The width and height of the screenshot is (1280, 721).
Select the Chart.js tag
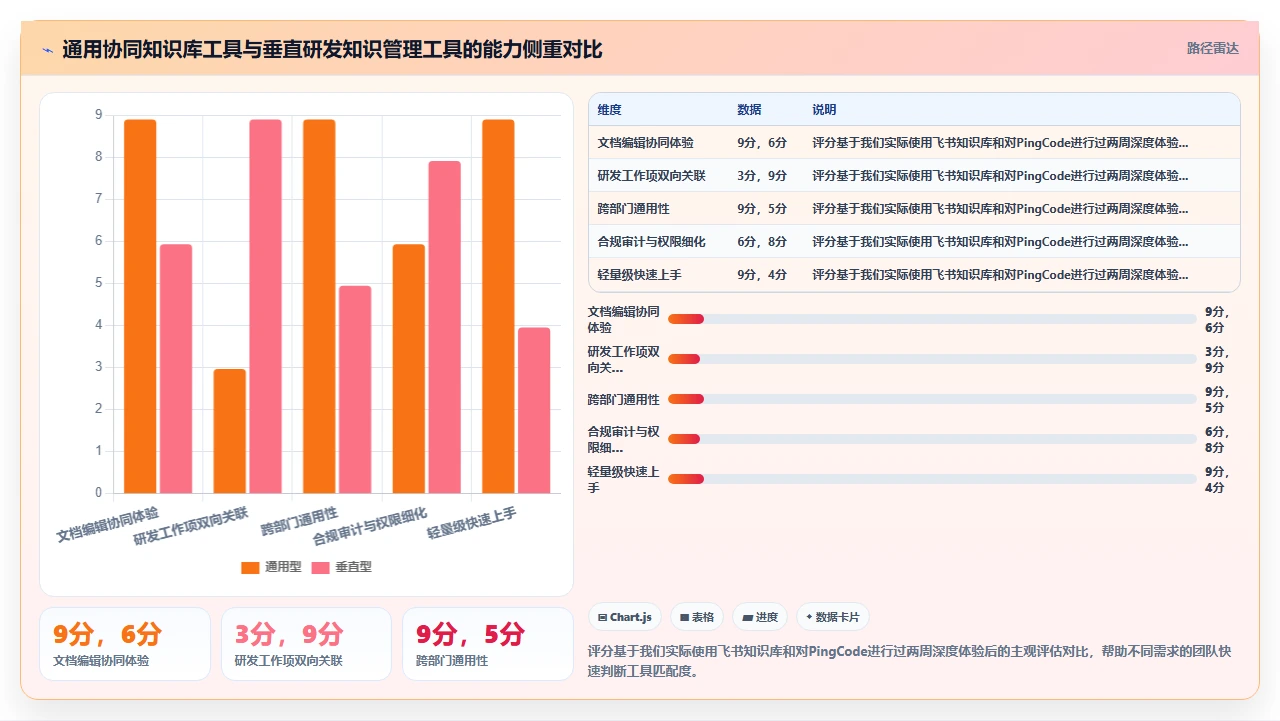tap(624, 617)
